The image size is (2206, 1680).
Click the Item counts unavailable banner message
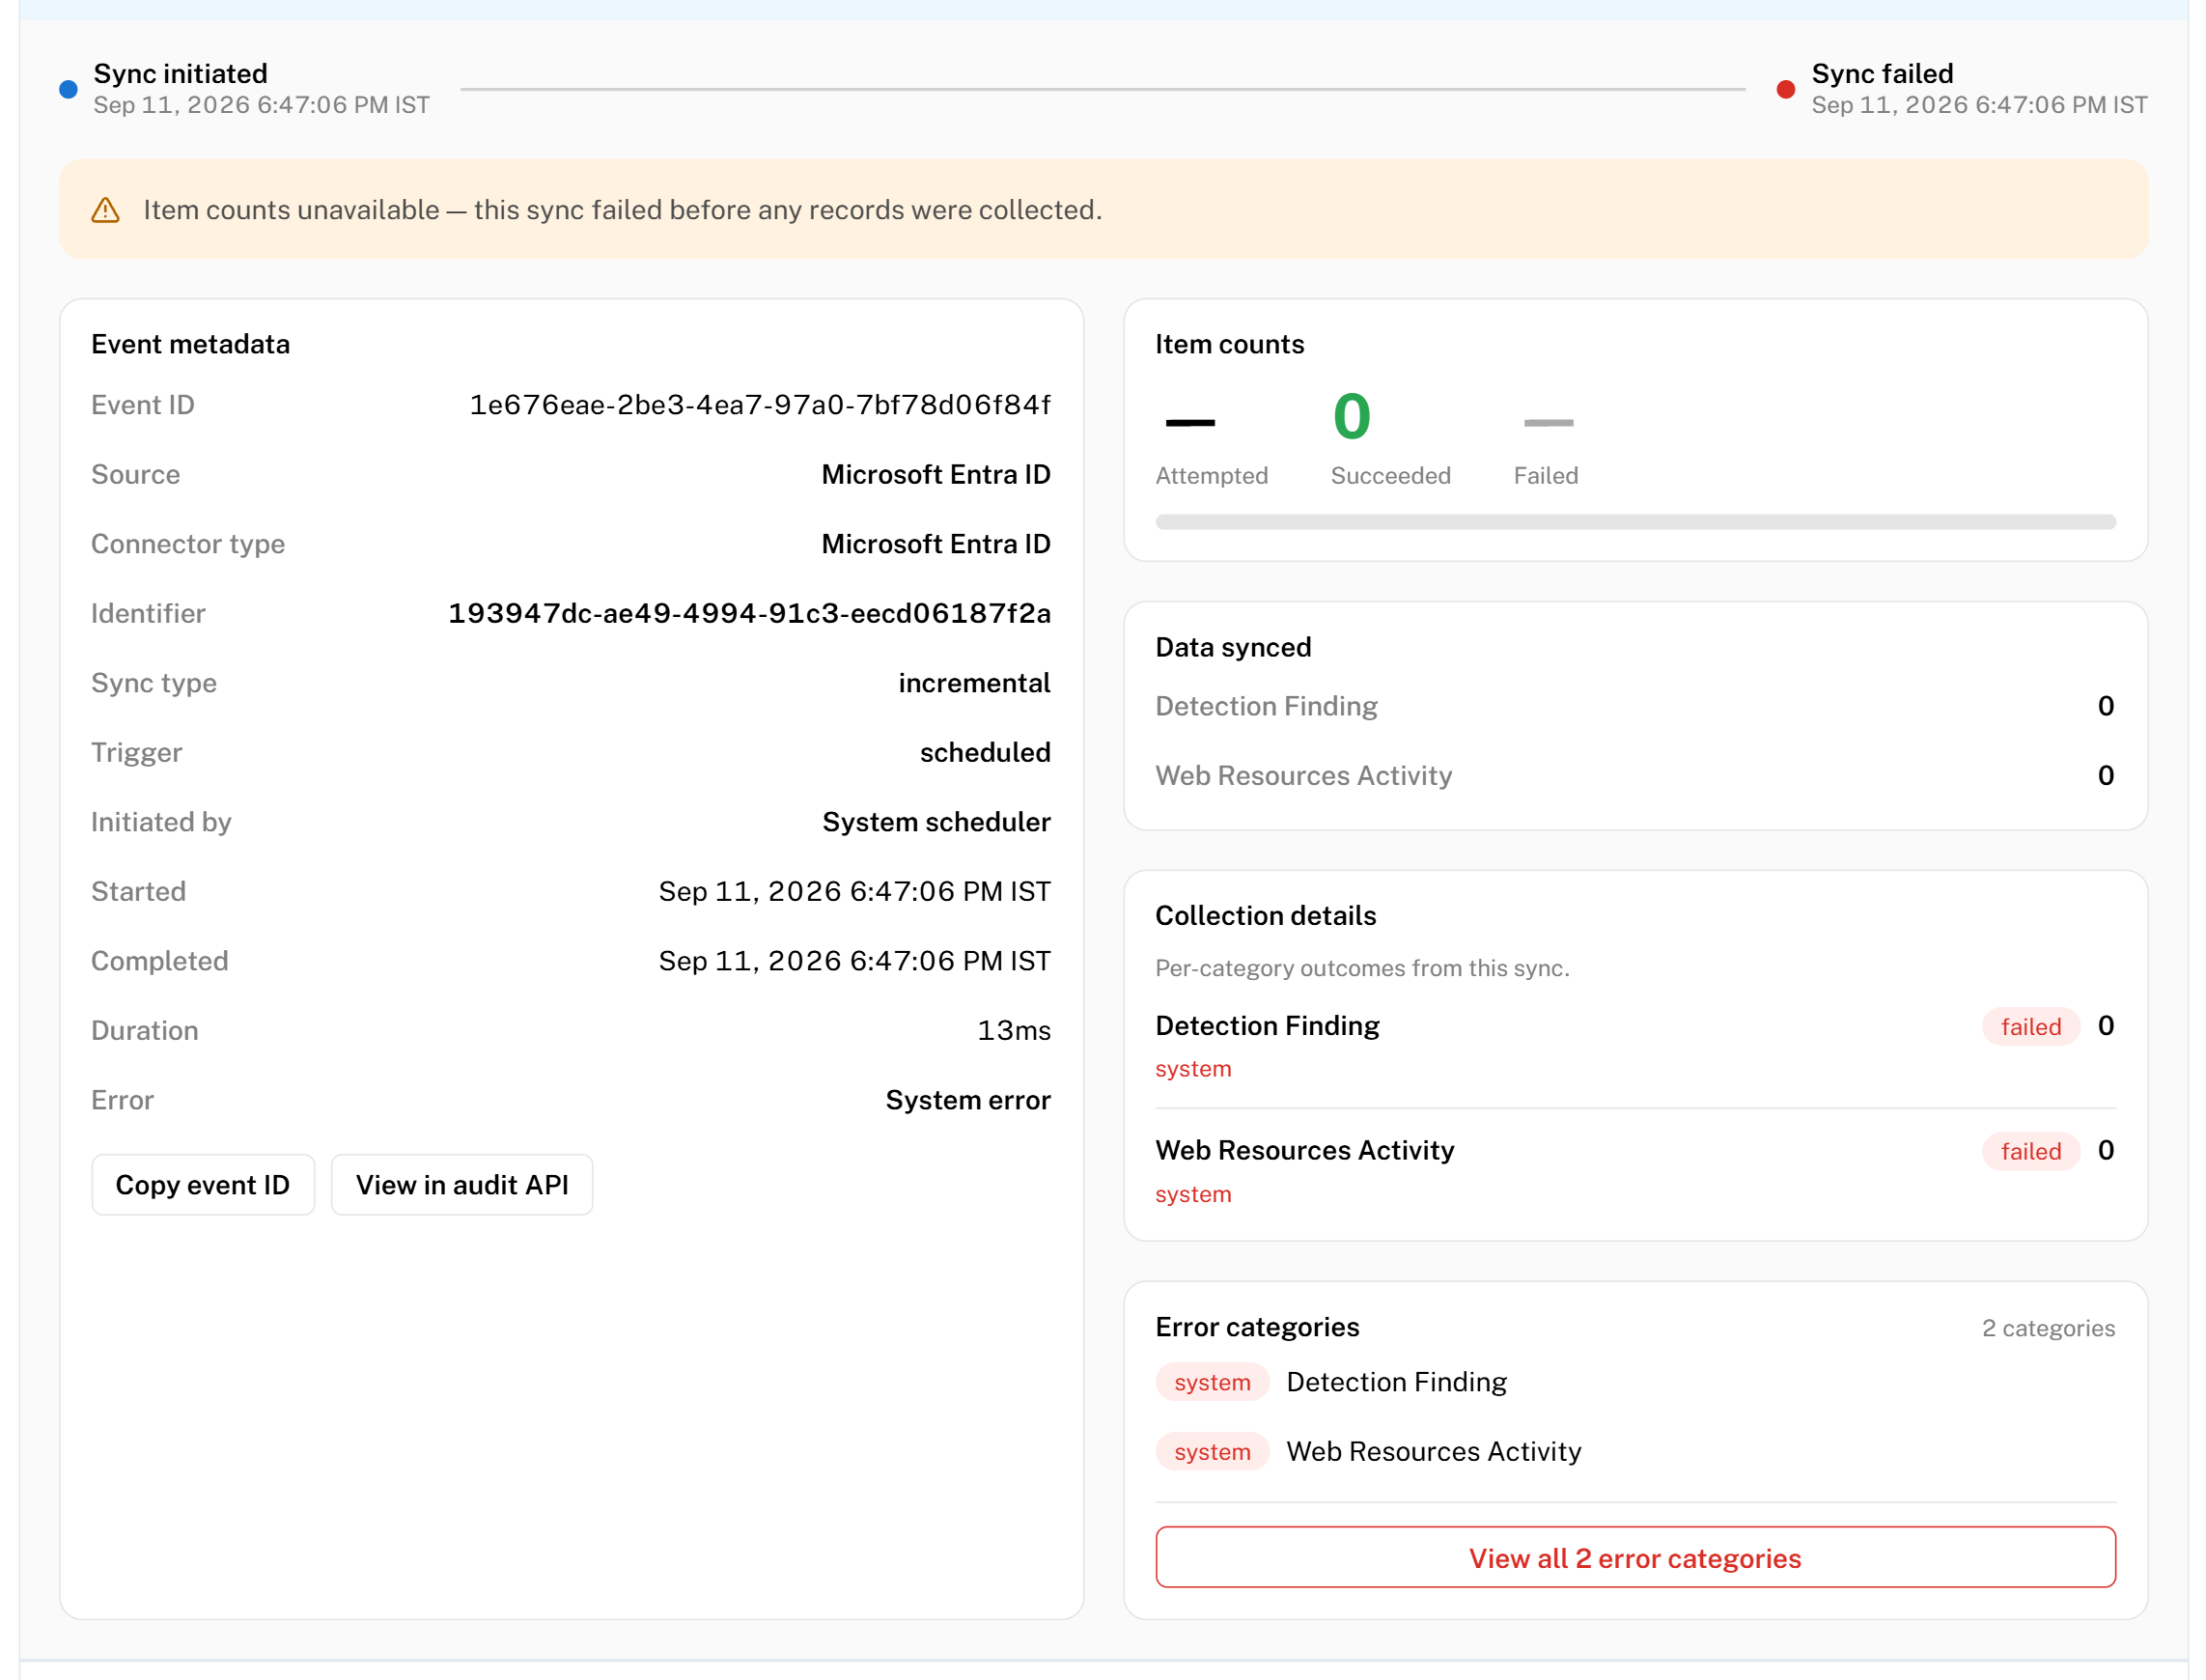pos(623,210)
